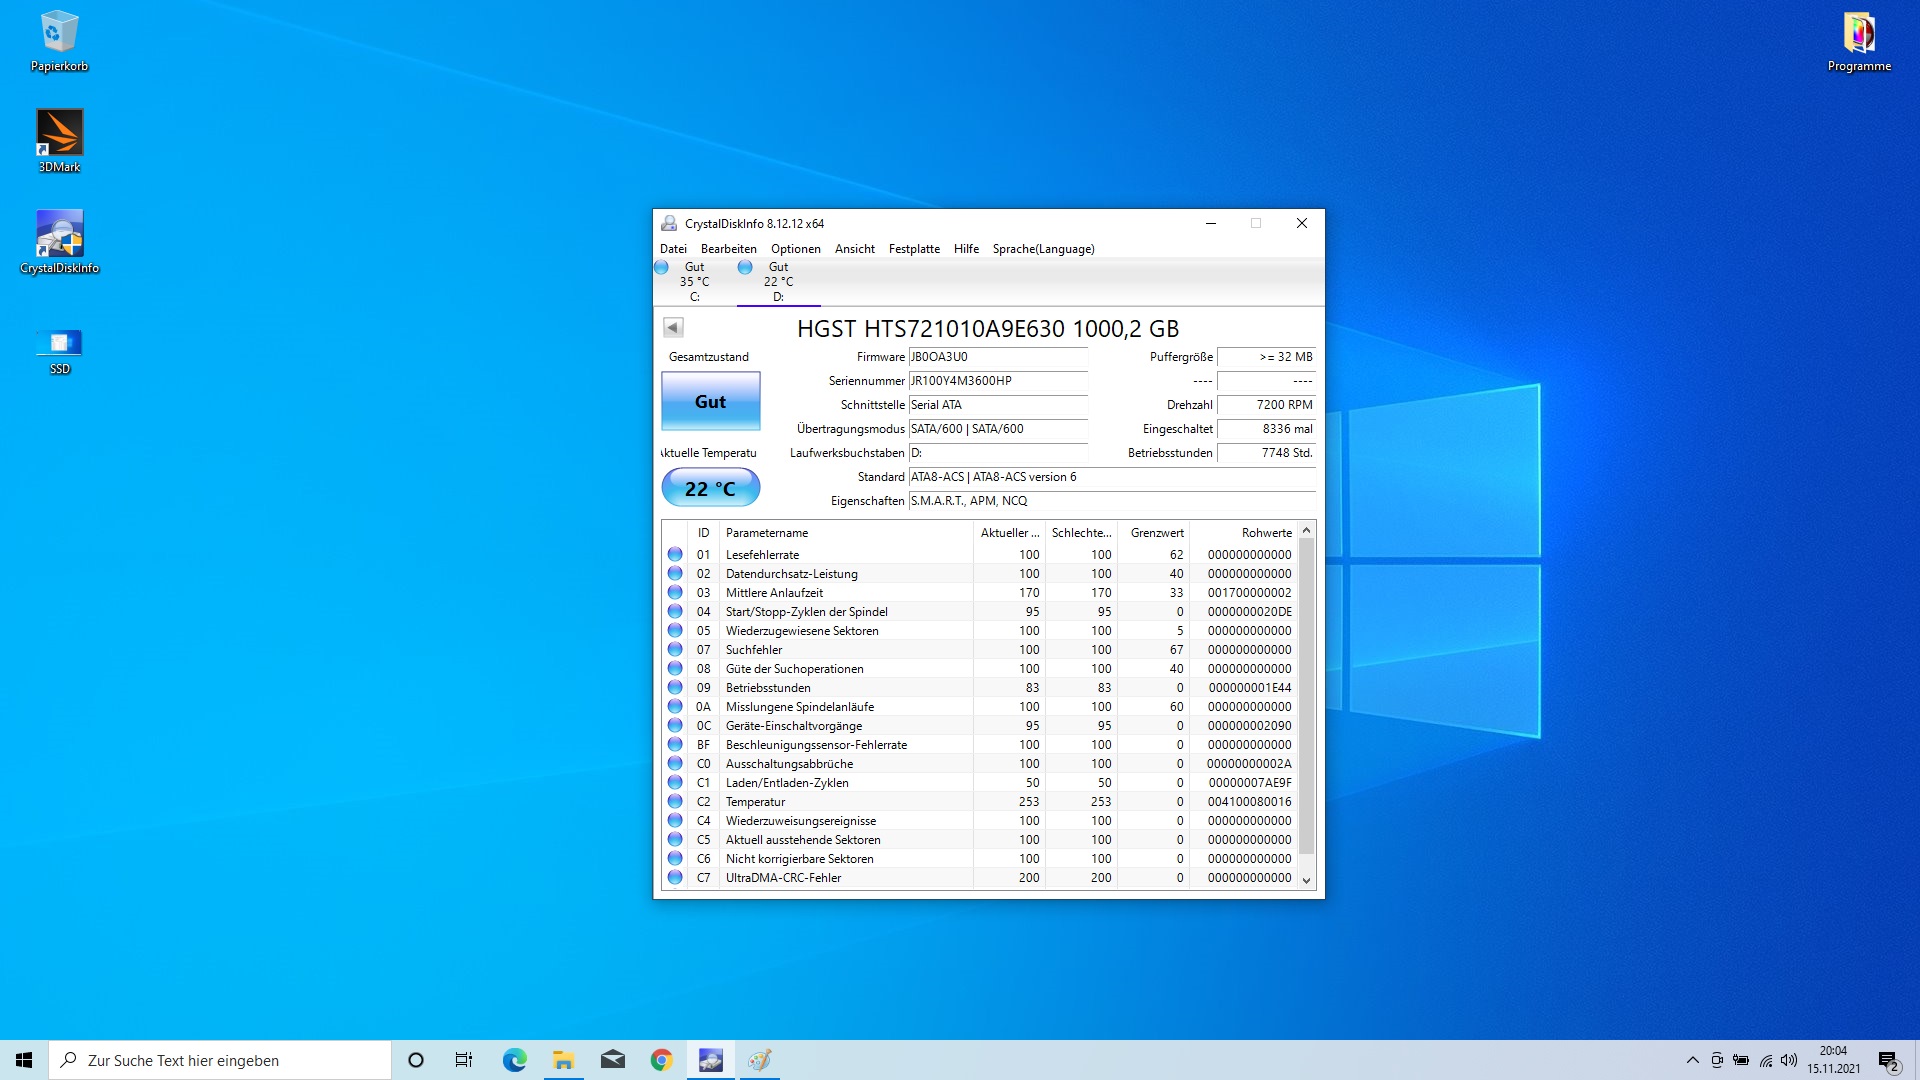Viewport: 1920px width, 1080px height.
Task: Open the Datei menu
Action: tap(673, 249)
